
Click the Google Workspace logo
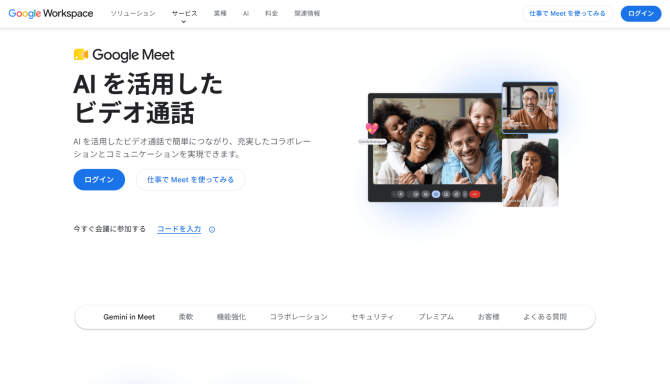click(51, 13)
